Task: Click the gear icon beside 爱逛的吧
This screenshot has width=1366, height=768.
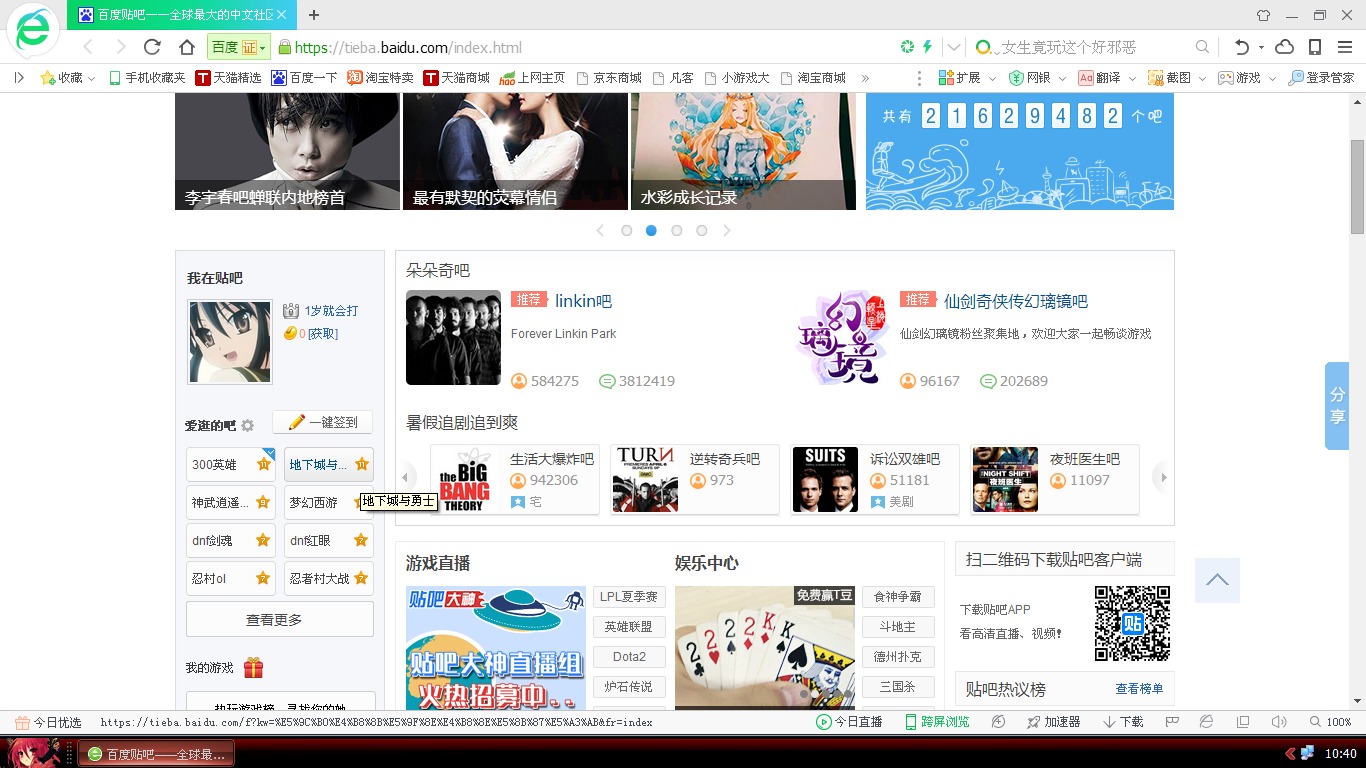Action: 247,425
